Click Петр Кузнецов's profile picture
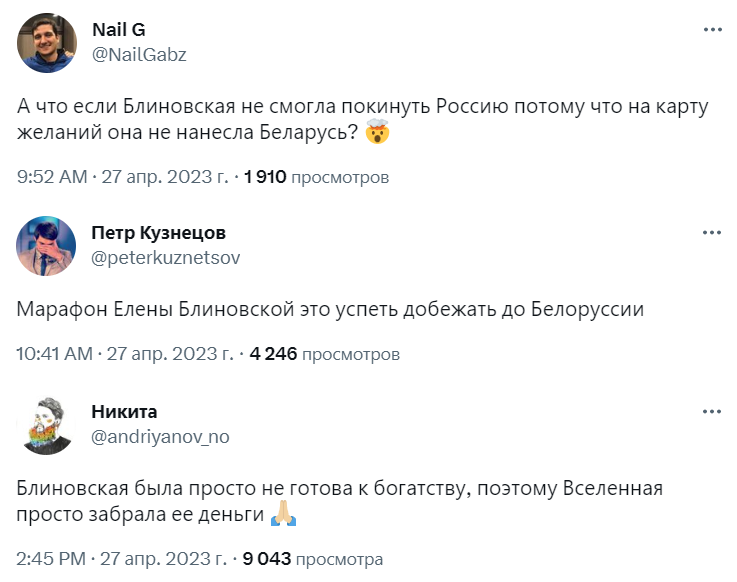 (x=48, y=244)
